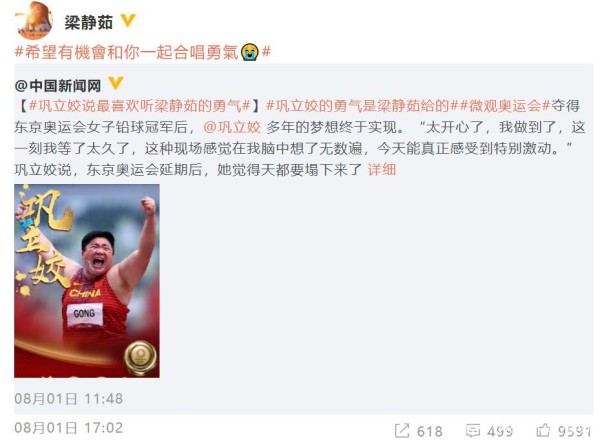
Task: Click original post timestamp 08月01日 11:48
Action: [68, 399]
